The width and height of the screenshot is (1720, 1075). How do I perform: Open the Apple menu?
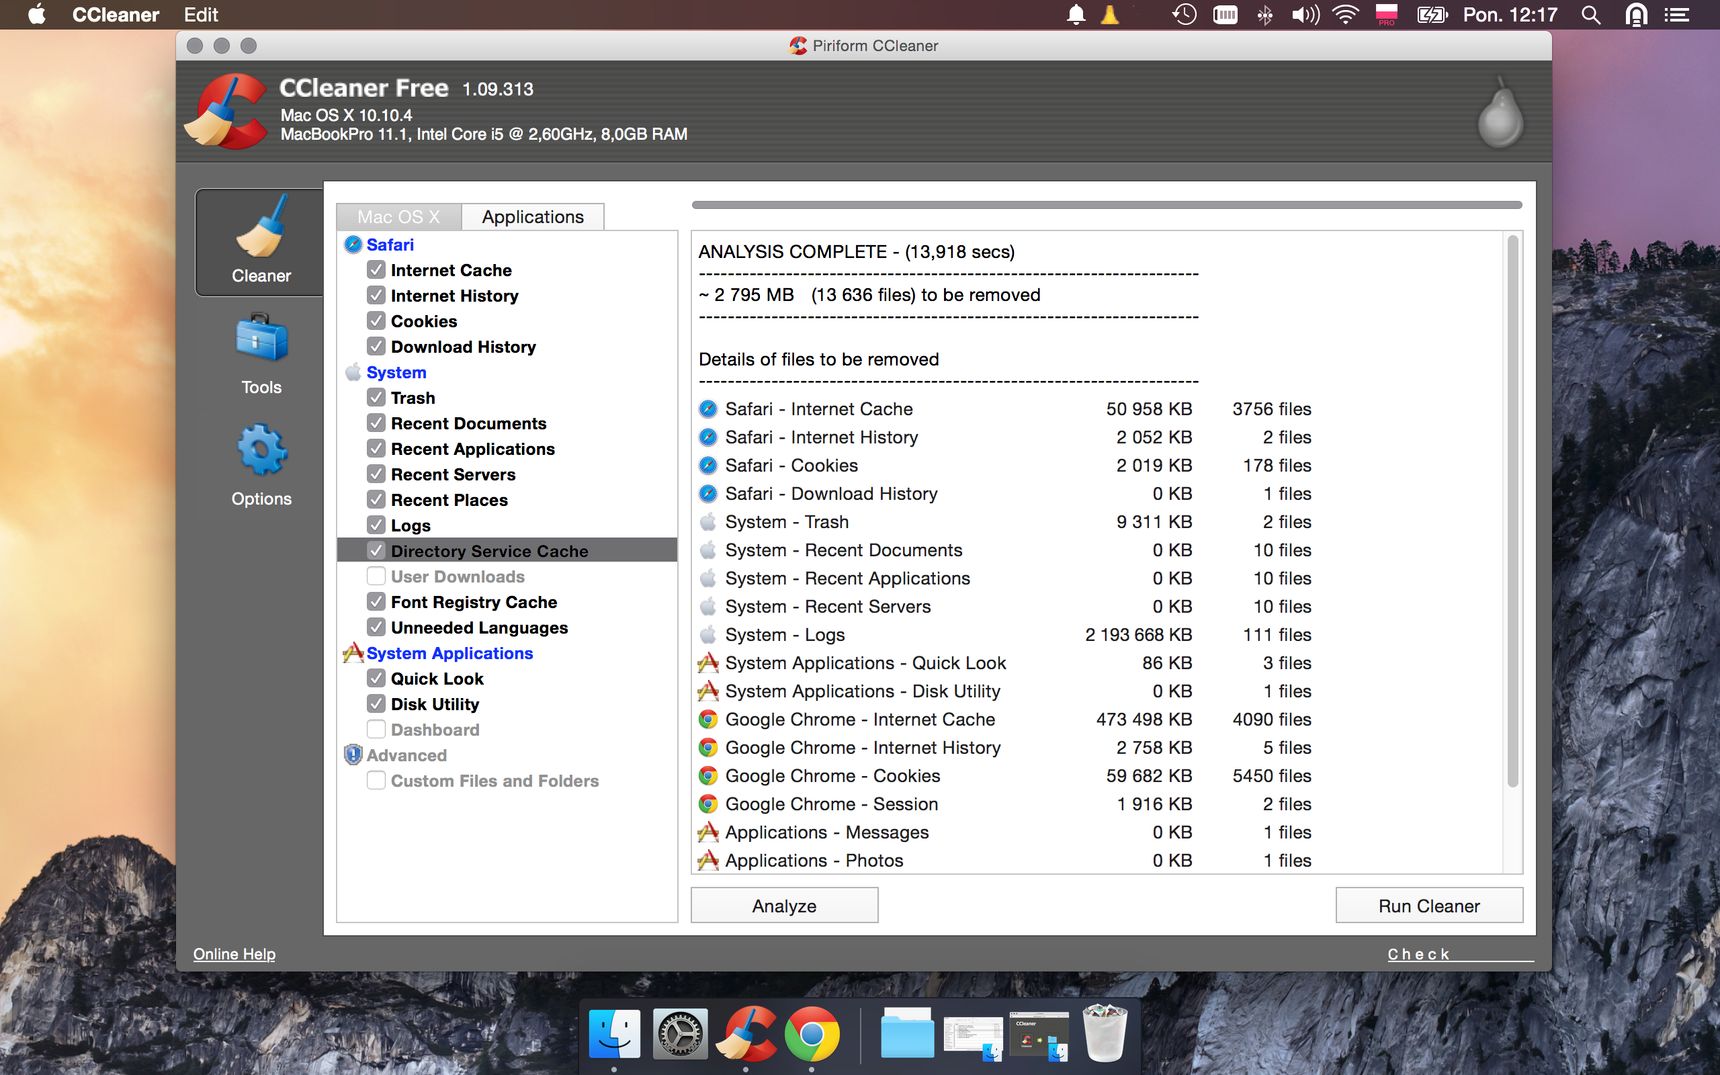(37, 15)
